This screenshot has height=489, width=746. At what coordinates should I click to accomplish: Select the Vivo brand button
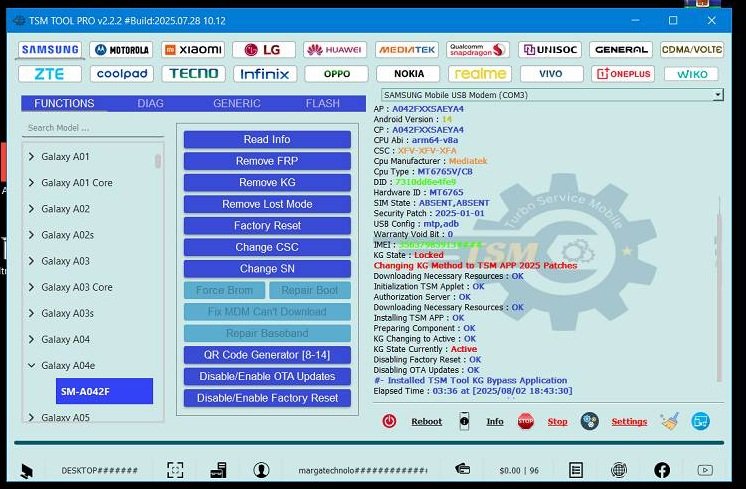coord(551,74)
